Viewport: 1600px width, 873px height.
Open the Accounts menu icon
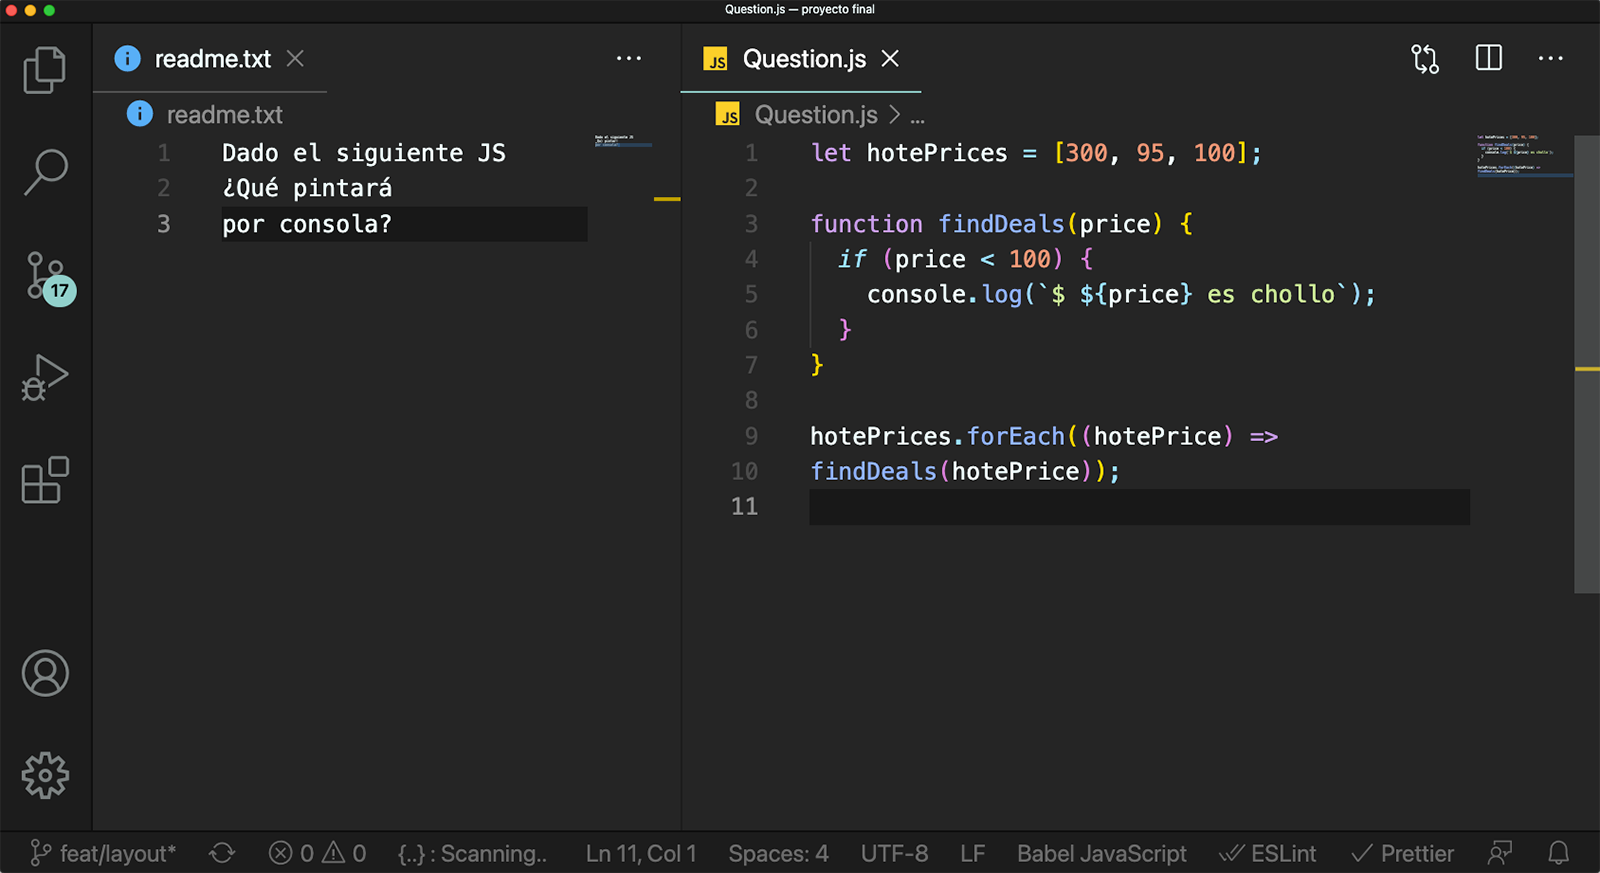45,673
